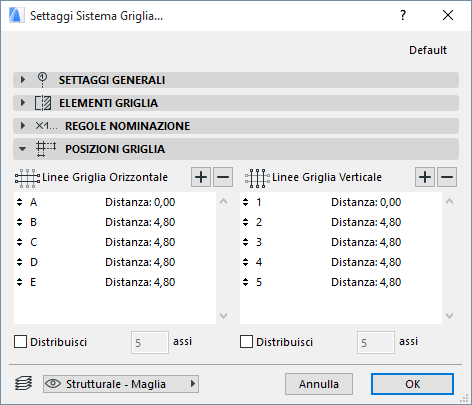Click the ArchiCAD icon in the title bar
The image size is (472, 405).
click(x=17, y=15)
